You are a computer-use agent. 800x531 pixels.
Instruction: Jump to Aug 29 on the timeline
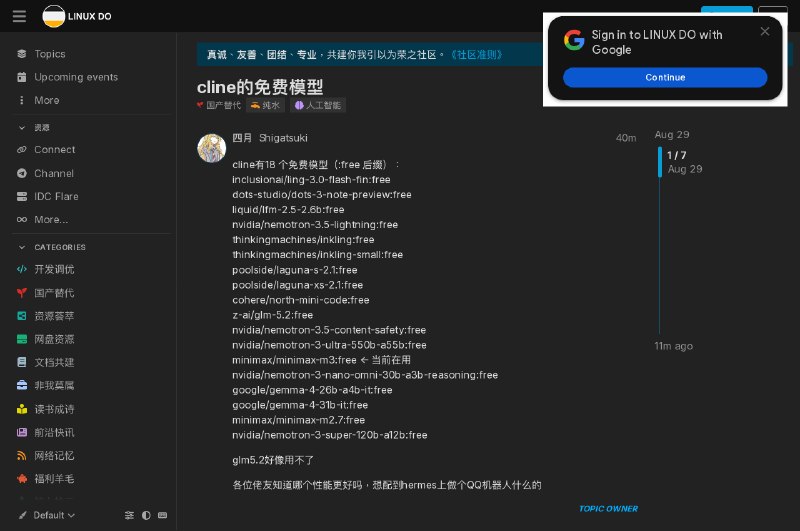click(x=671, y=135)
